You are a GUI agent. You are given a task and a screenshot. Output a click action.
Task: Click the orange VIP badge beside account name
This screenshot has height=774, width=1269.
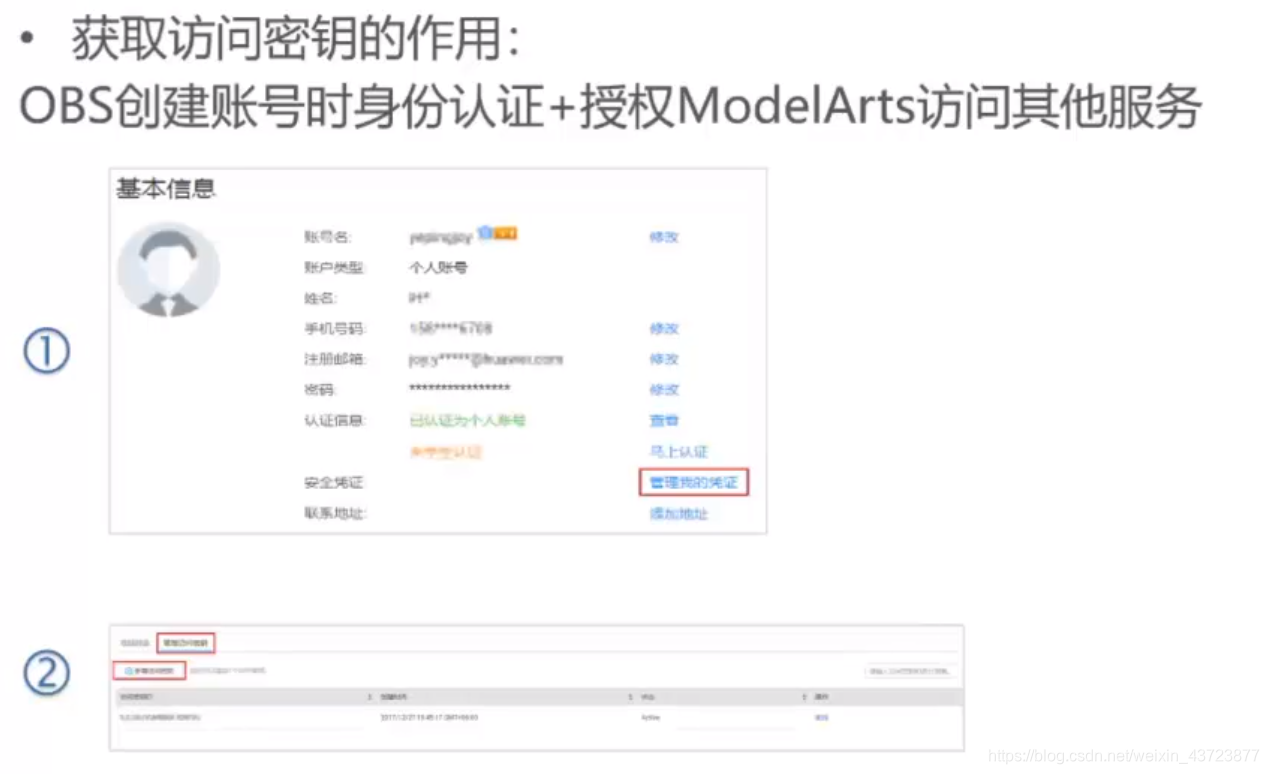tap(506, 234)
